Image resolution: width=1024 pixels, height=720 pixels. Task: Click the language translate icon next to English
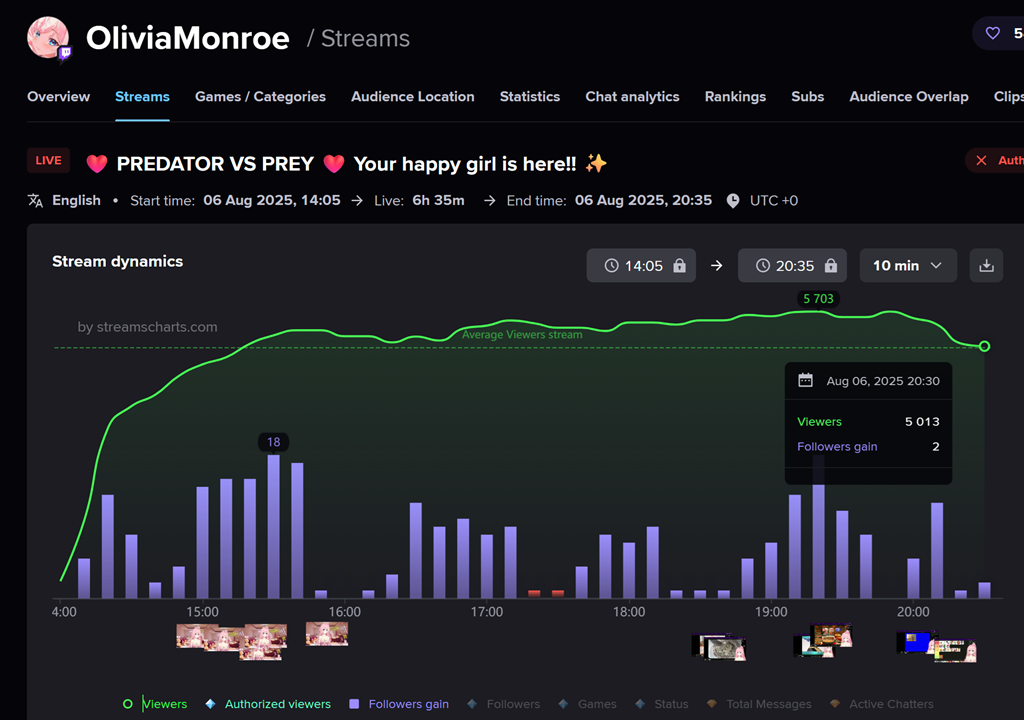(x=35, y=201)
